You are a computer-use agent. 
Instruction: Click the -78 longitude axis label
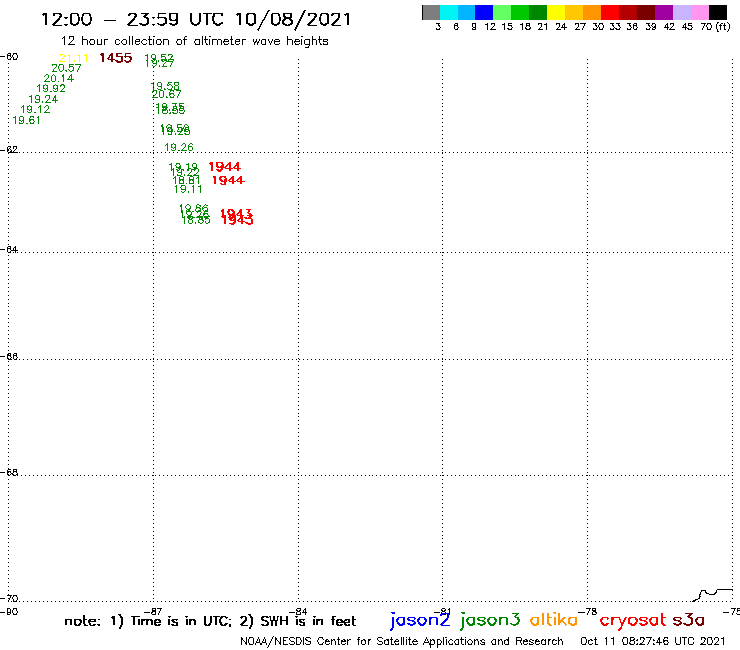click(588, 611)
